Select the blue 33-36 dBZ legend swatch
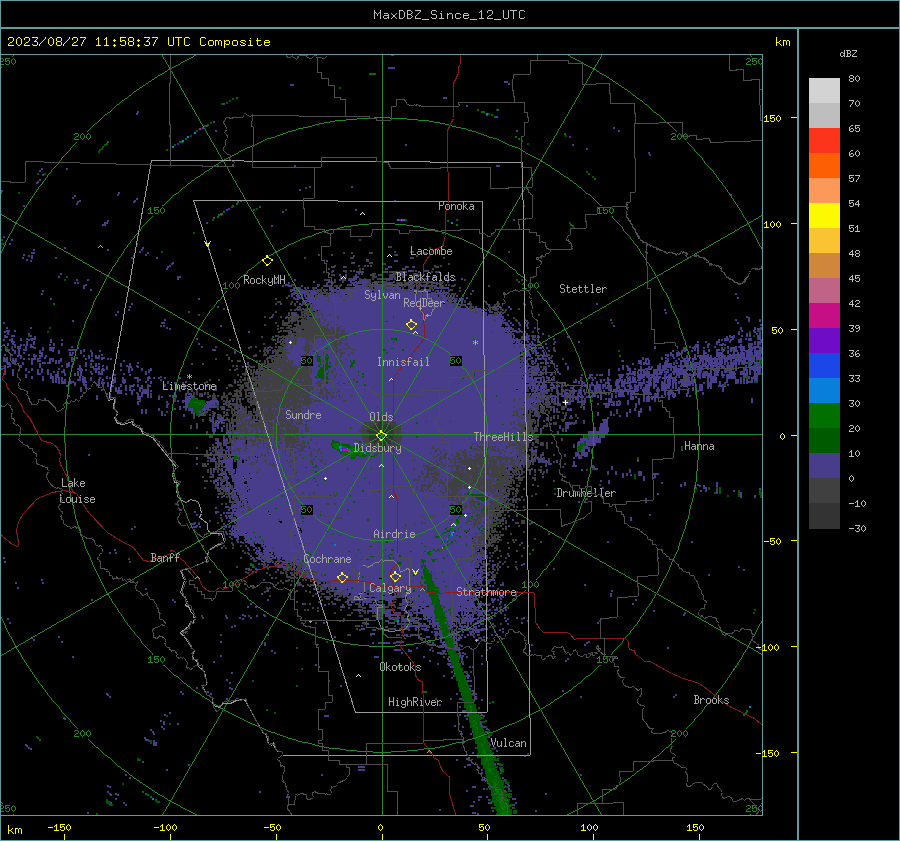Image resolution: width=900 pixels, height=841 pixels. pos(824,366)
